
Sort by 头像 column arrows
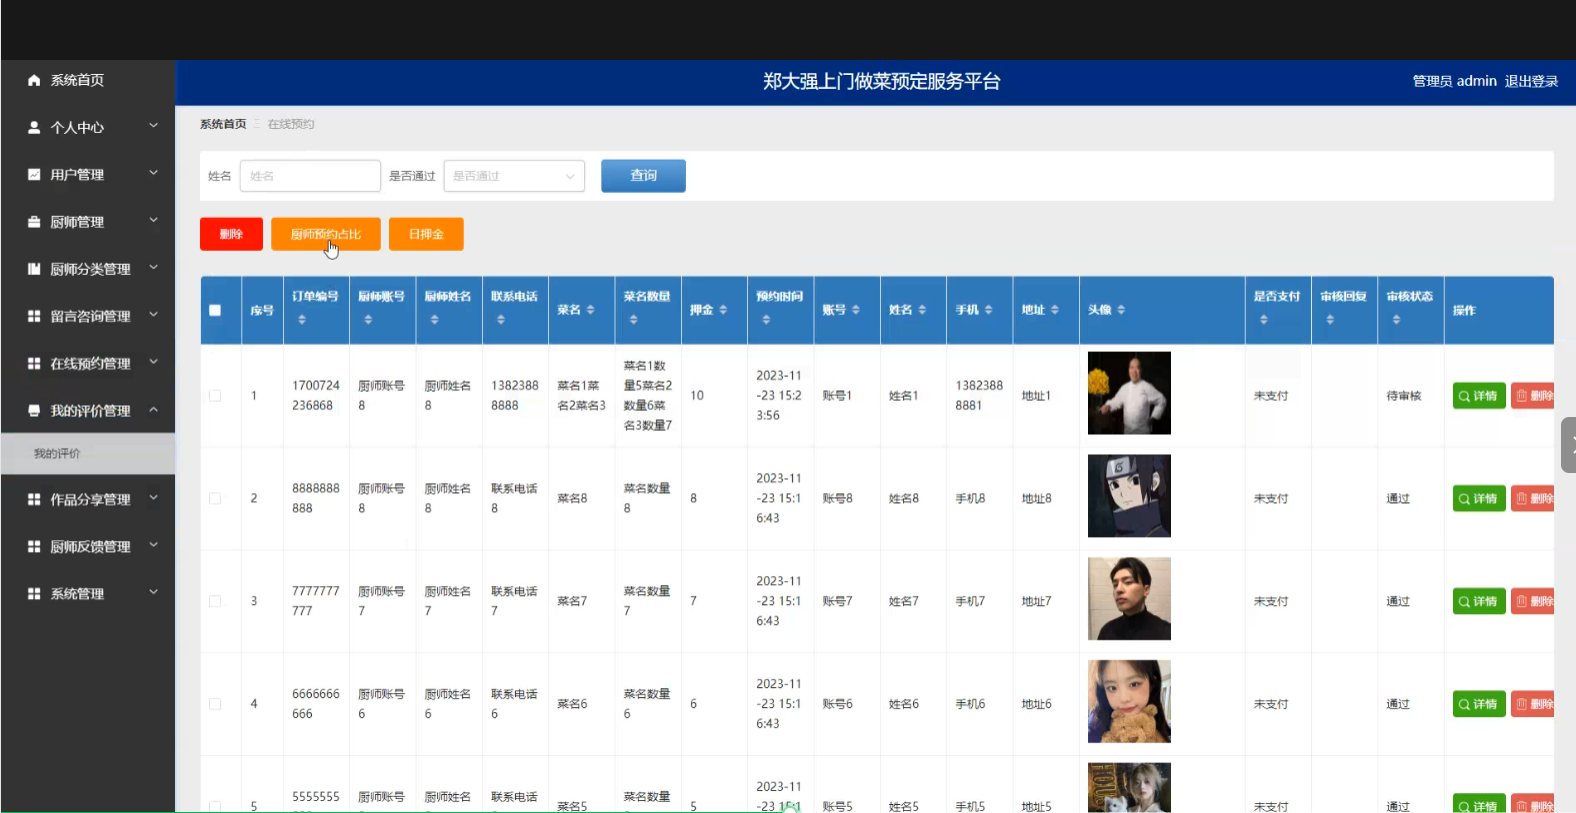1121,310
